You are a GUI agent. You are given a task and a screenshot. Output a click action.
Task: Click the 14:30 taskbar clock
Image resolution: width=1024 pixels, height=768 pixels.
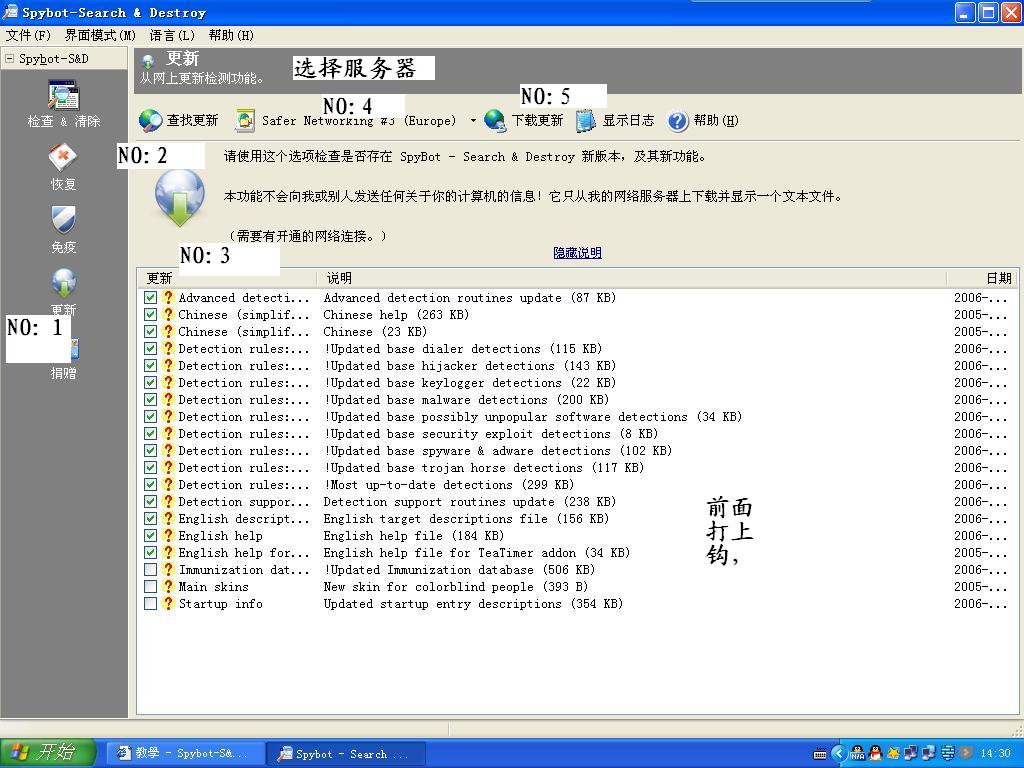click(x=995, y=753)
